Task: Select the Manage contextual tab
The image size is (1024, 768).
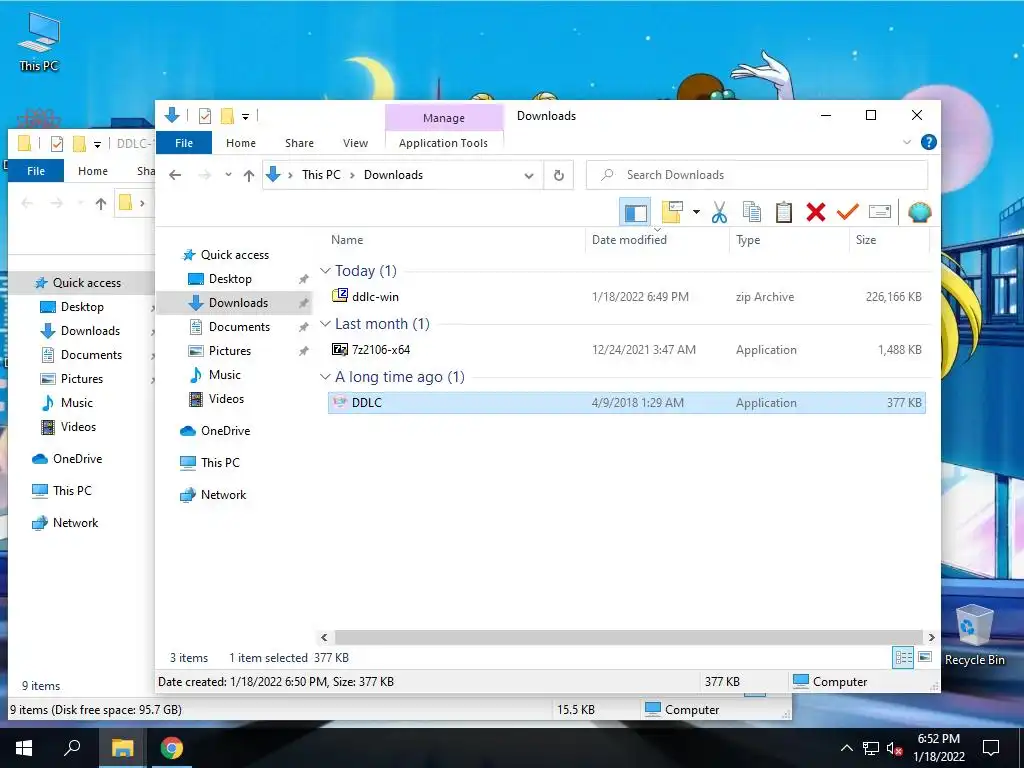Action: [x=444, y=118]
